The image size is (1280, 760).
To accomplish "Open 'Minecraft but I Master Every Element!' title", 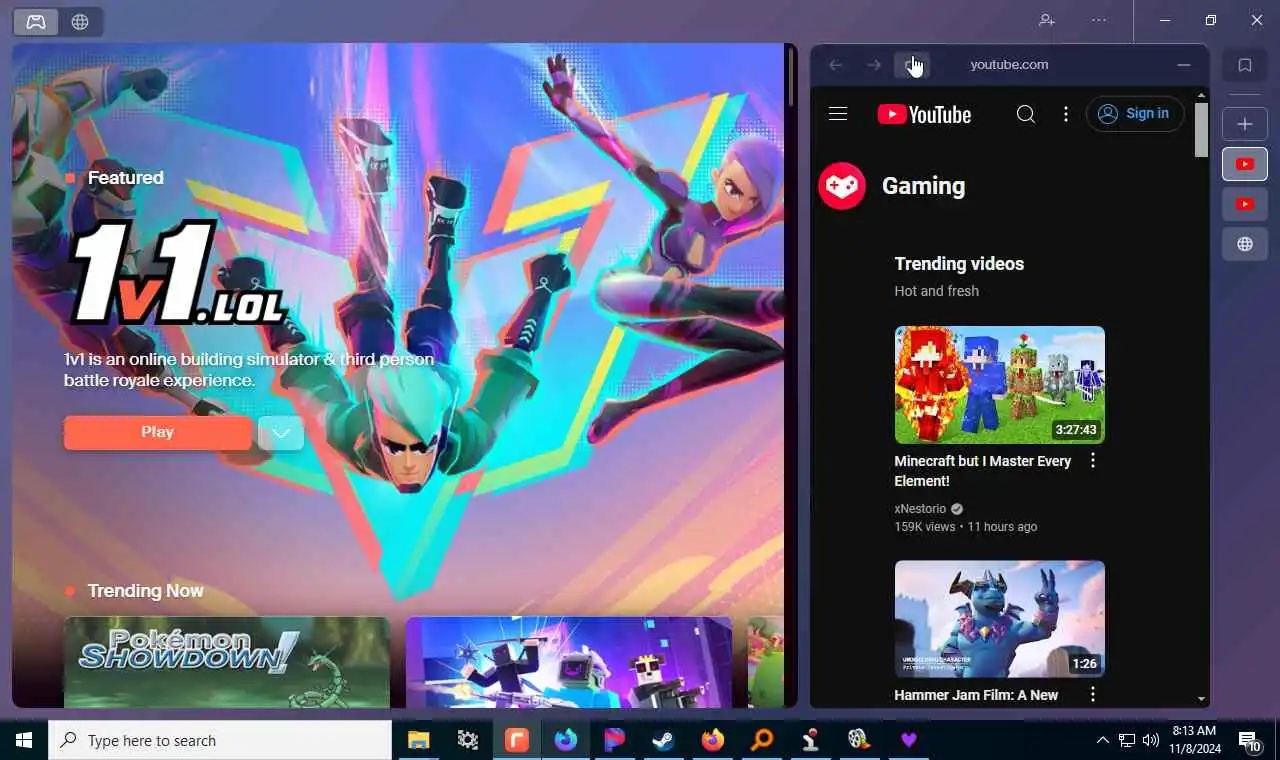I will (x=982, y=471).
